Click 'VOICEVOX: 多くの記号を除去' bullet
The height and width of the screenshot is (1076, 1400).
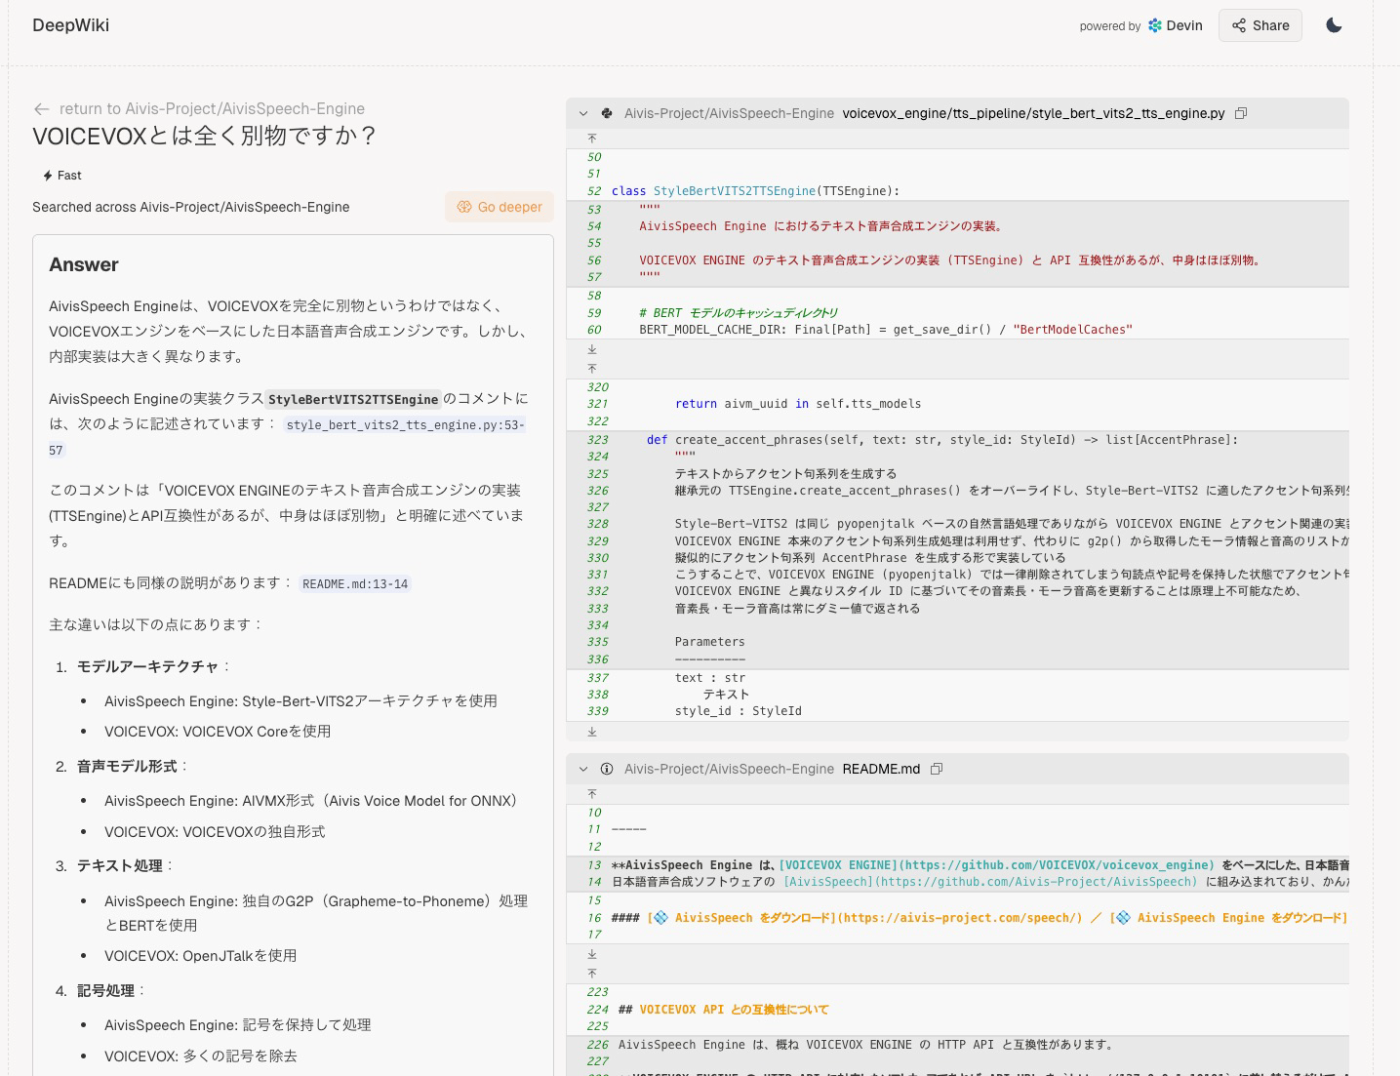(x=201, y=1056)
